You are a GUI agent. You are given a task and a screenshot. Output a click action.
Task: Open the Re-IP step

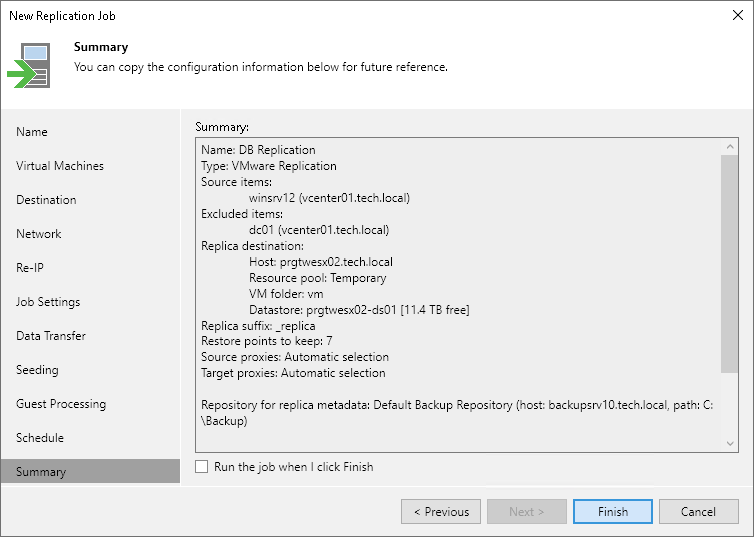(x=30, y=268)
